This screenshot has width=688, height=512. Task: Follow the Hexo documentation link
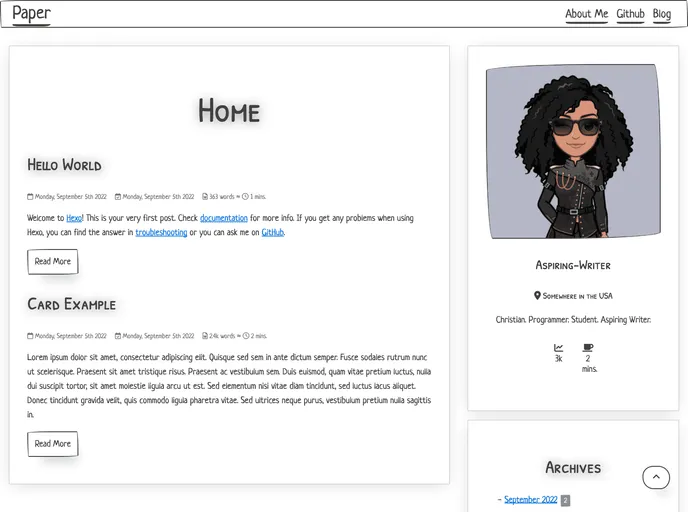[223, 218]
